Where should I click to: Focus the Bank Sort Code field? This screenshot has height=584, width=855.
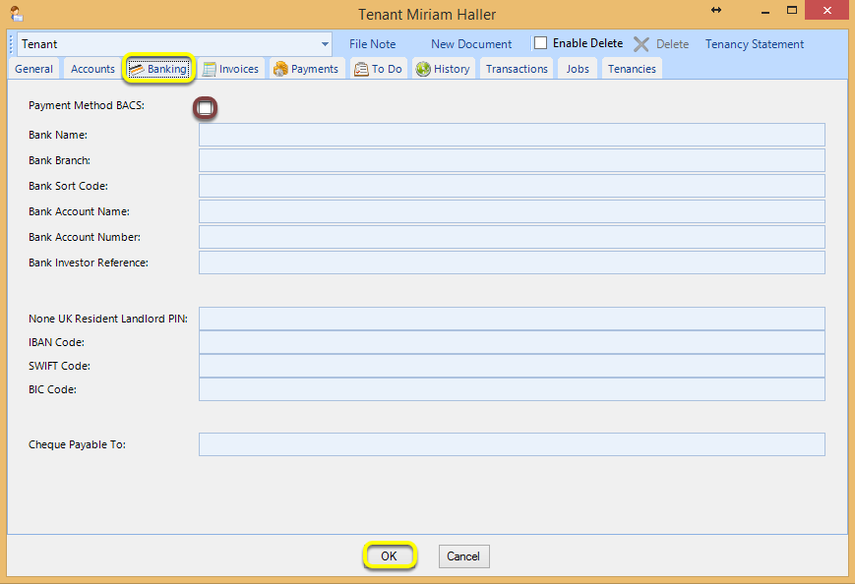pyautogui.click(x=511, y=186)
